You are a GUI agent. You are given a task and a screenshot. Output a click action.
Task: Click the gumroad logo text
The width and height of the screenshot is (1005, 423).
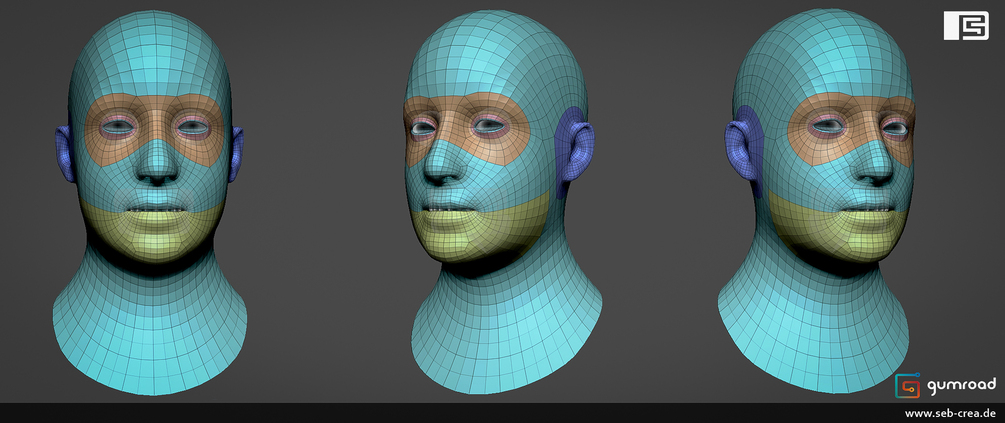pyautogui.click(x=961, y=386)
